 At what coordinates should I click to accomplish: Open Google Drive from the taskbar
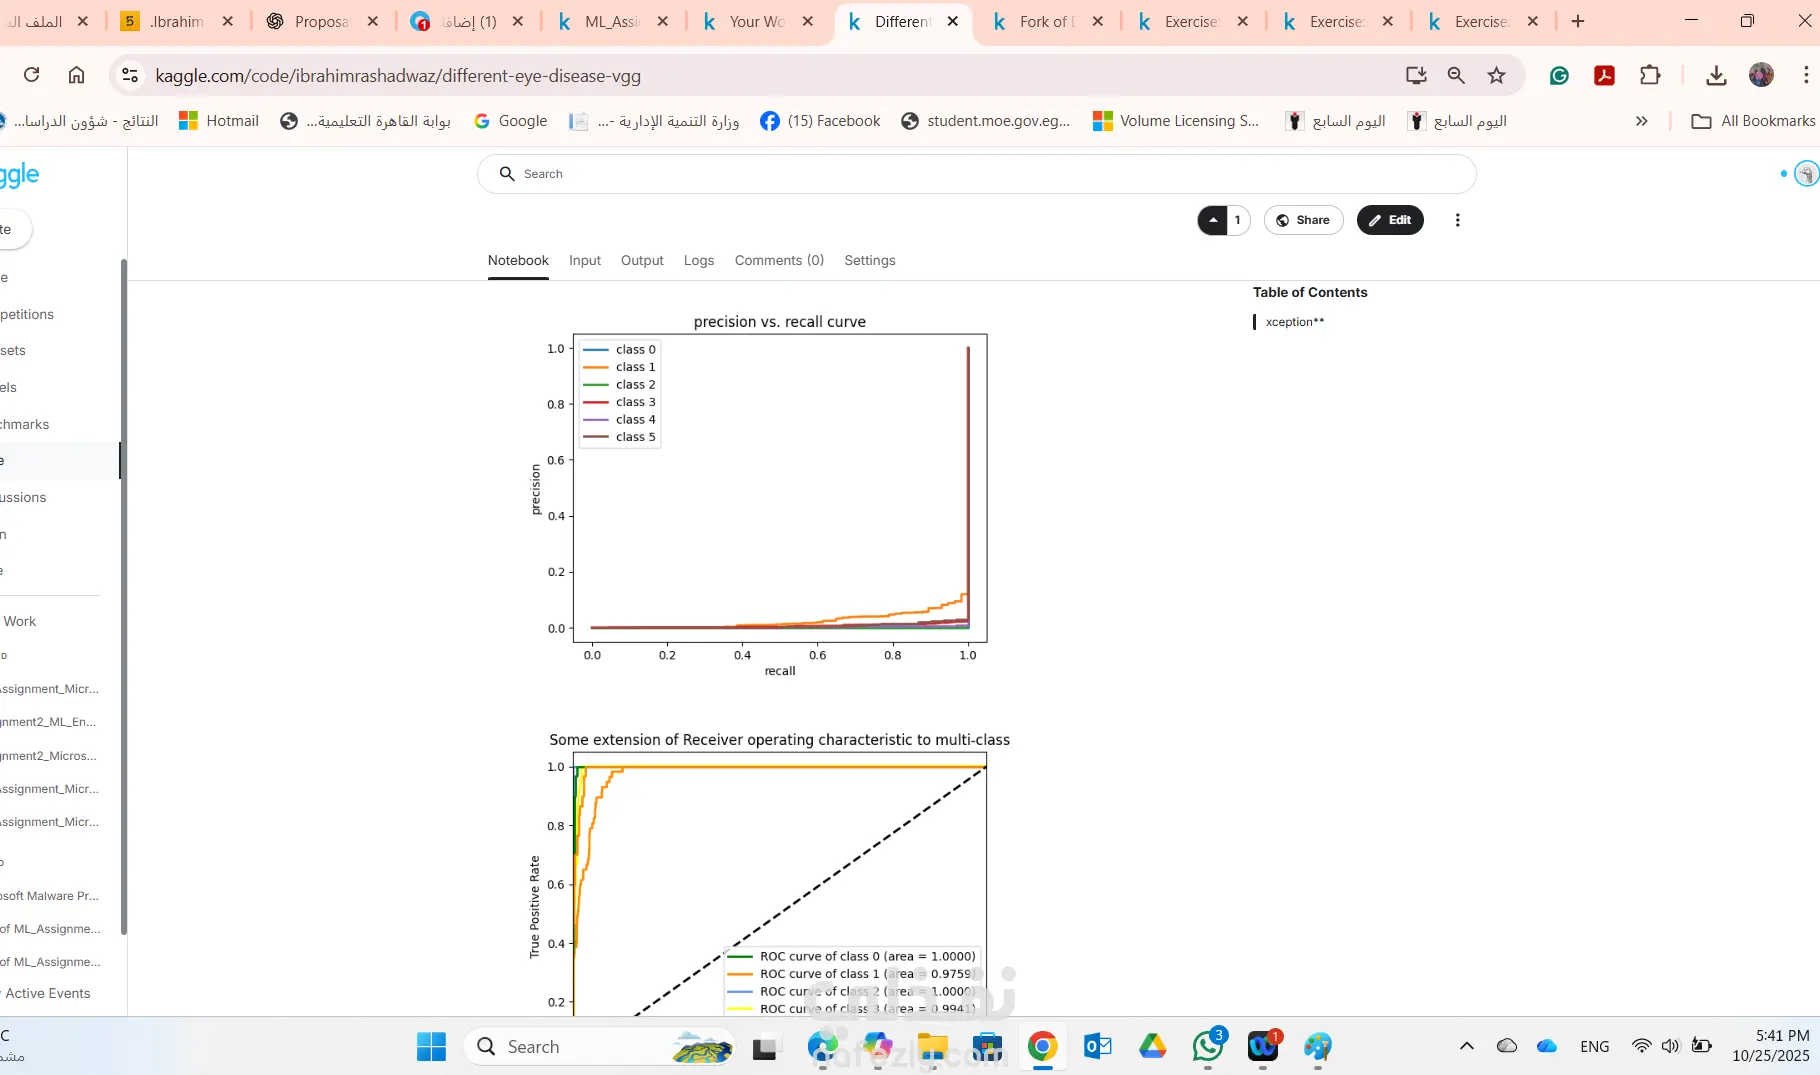click(x=1152, y=1046)
